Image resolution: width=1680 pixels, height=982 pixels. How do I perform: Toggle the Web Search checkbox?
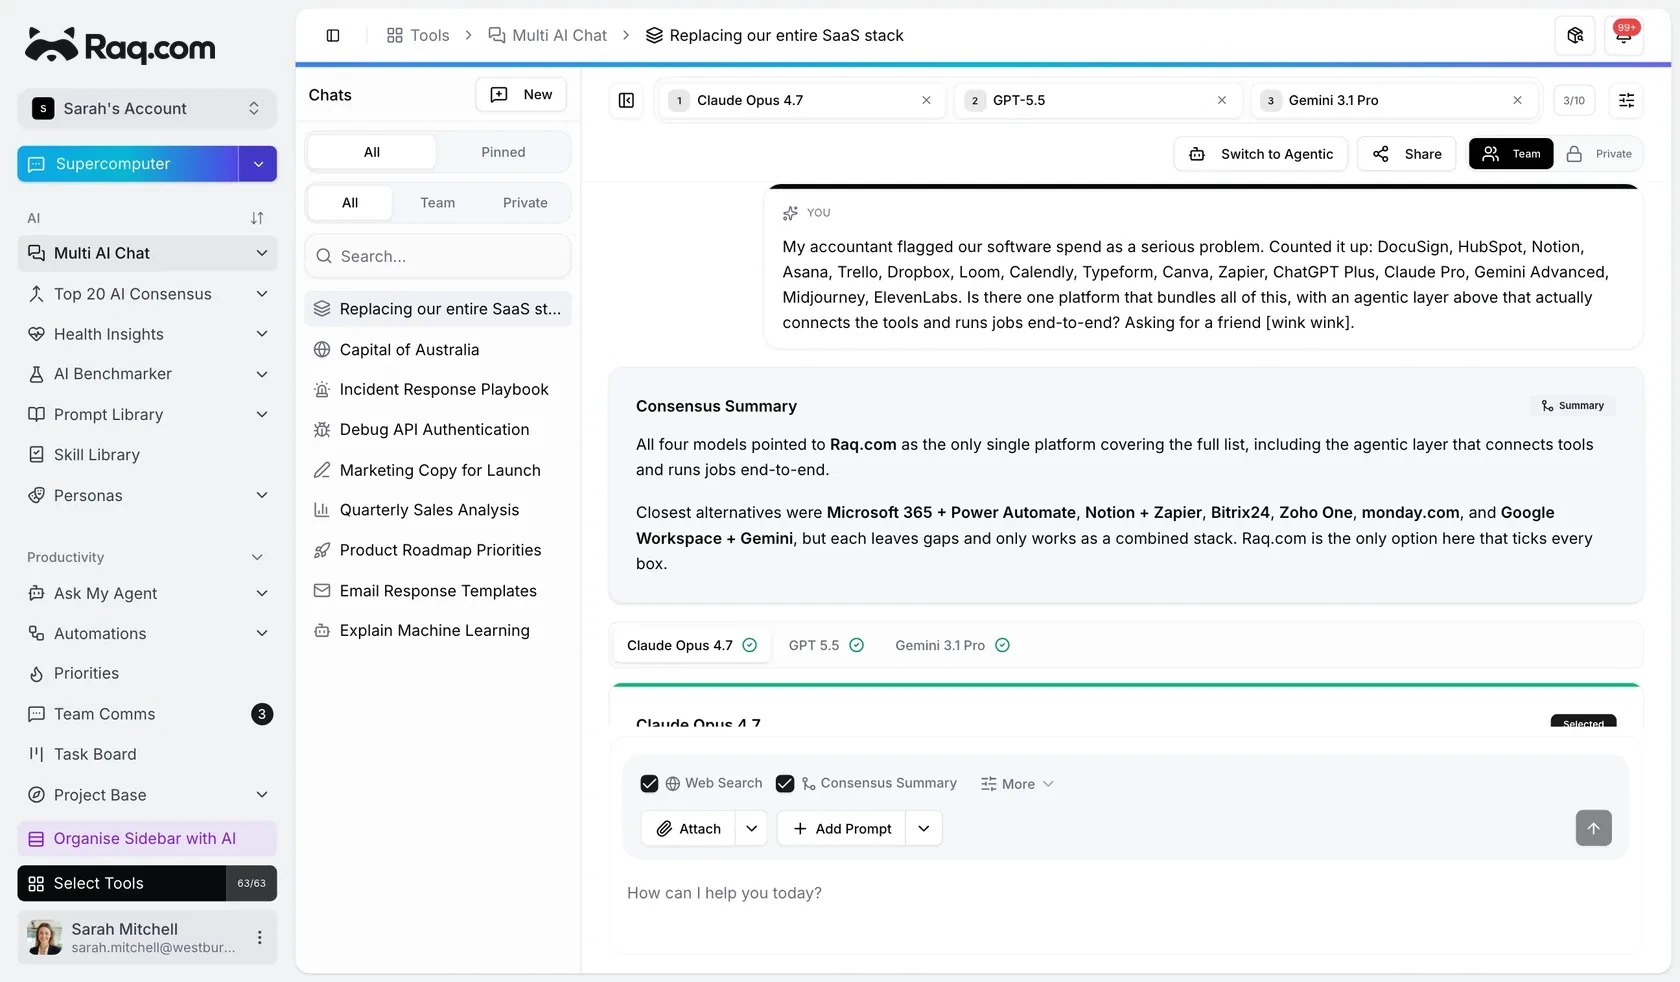649,784
